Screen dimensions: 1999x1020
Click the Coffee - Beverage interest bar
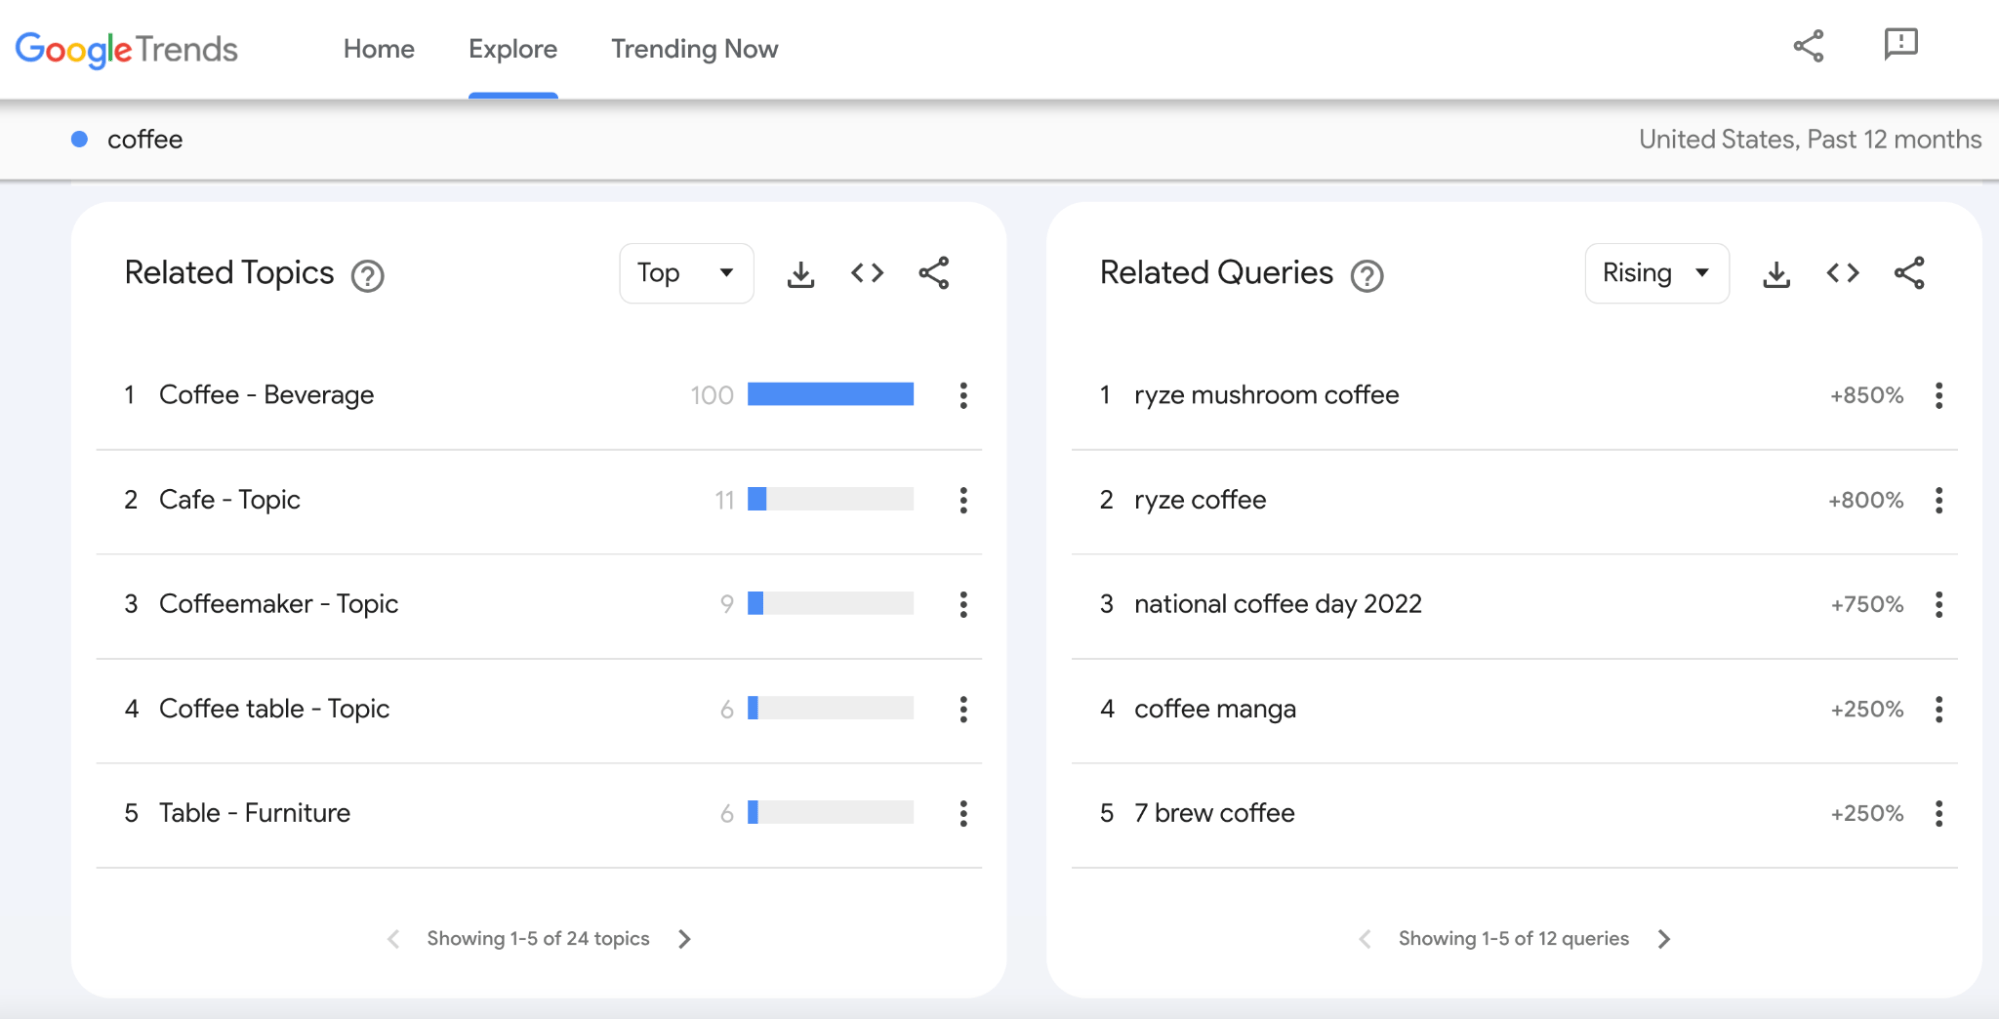click(x=830, y=395)
